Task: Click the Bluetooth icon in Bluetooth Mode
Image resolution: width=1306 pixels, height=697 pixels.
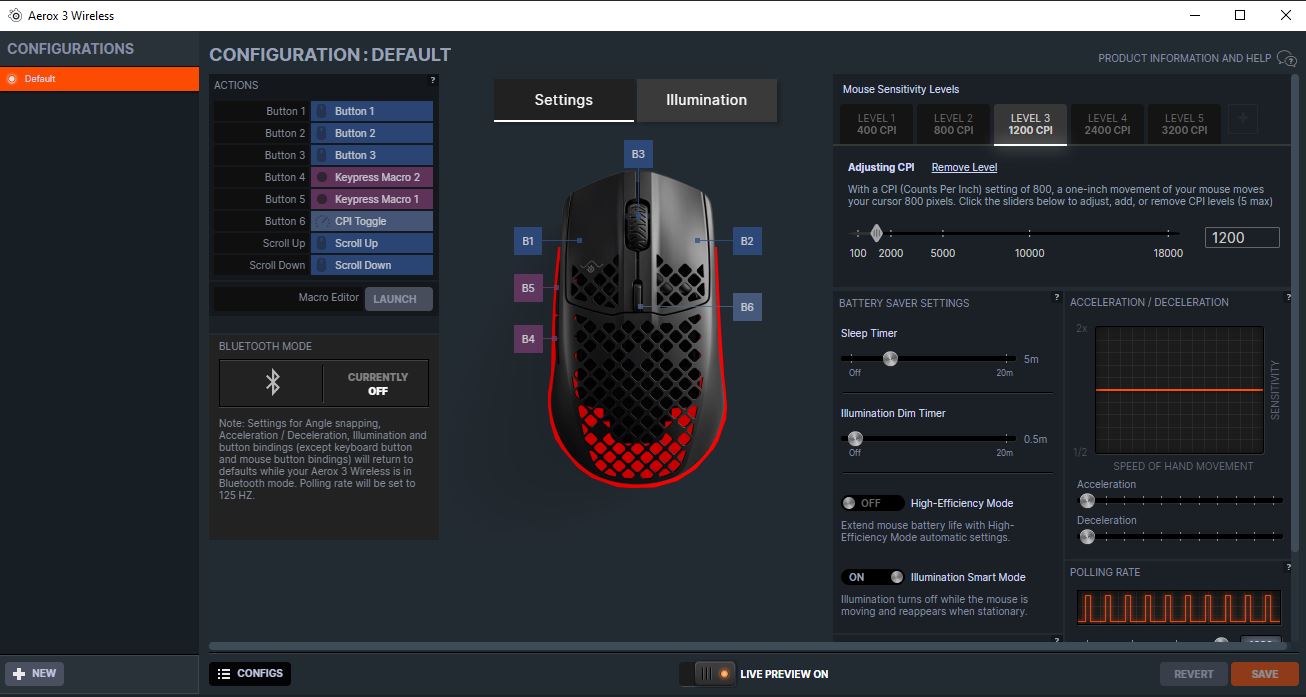Action: pyautogui.click(x=272, y=383)
